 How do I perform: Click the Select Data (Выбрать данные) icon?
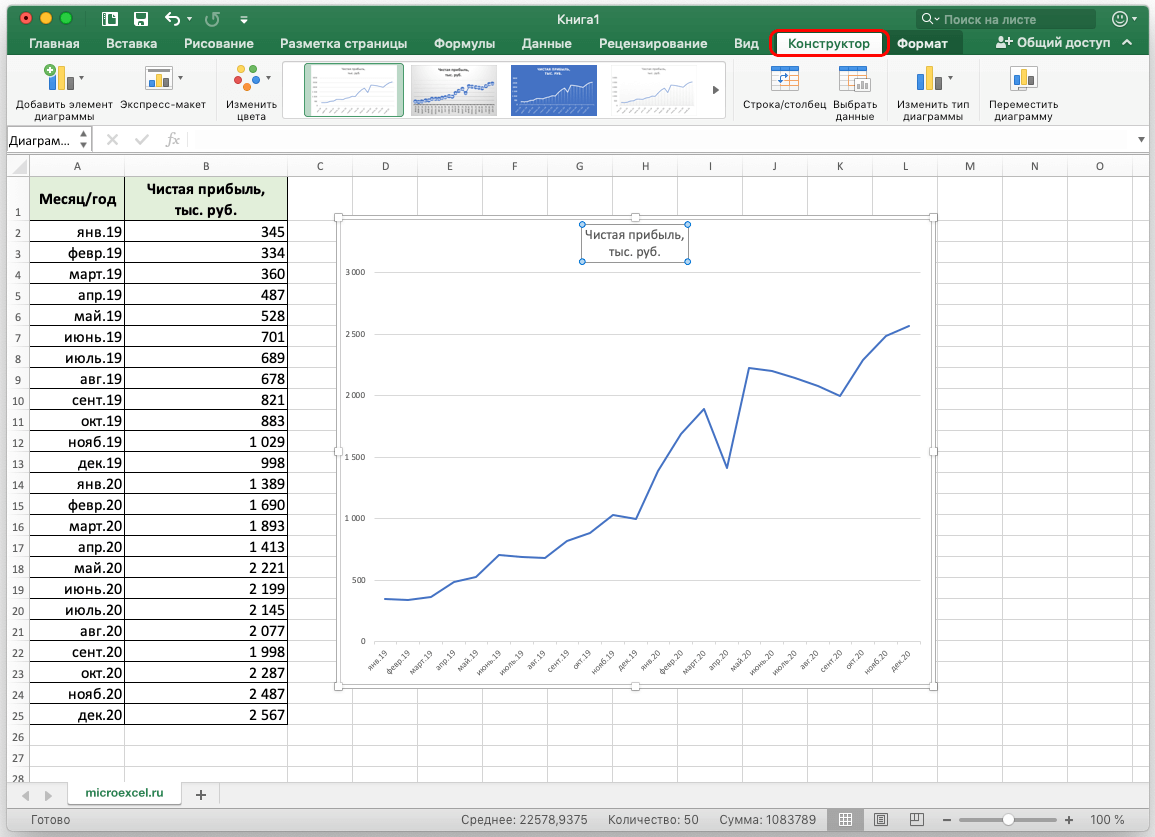(x=854, y=79)
